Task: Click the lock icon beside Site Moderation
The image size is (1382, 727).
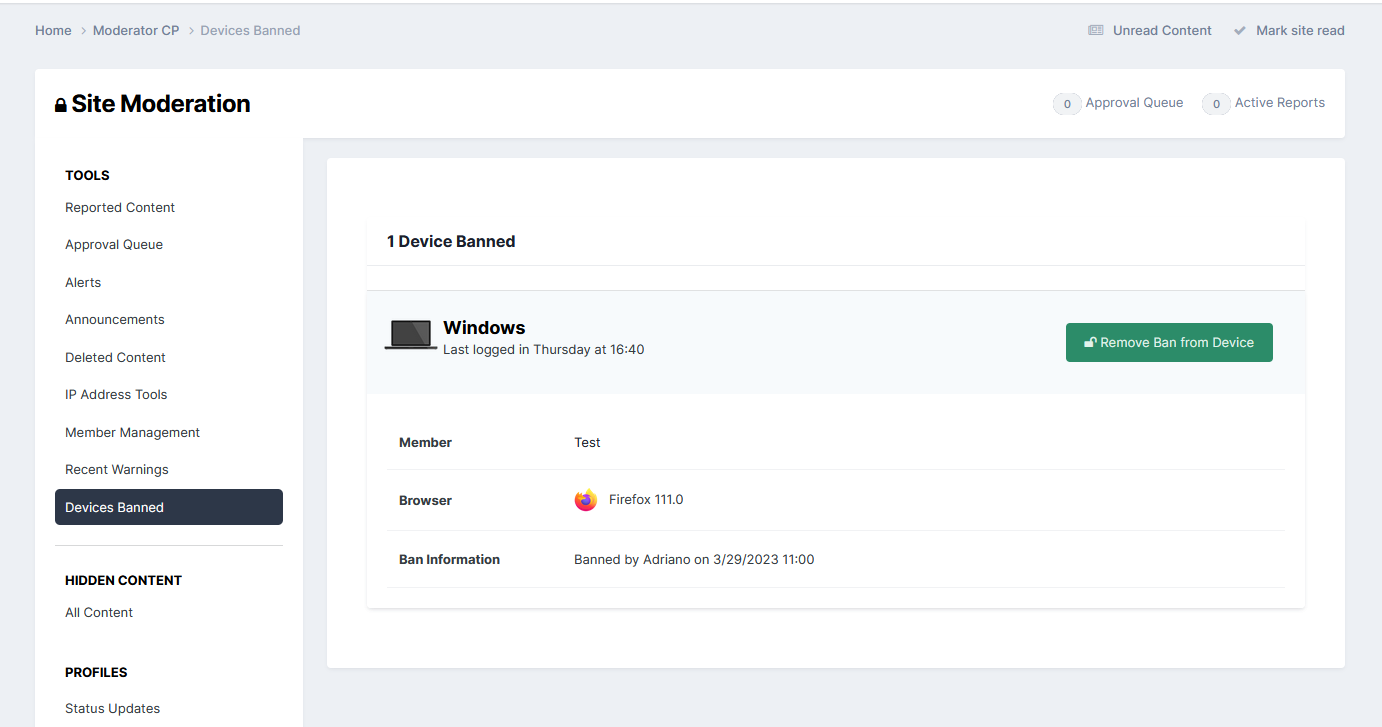Action: click(x=60, y=103)
